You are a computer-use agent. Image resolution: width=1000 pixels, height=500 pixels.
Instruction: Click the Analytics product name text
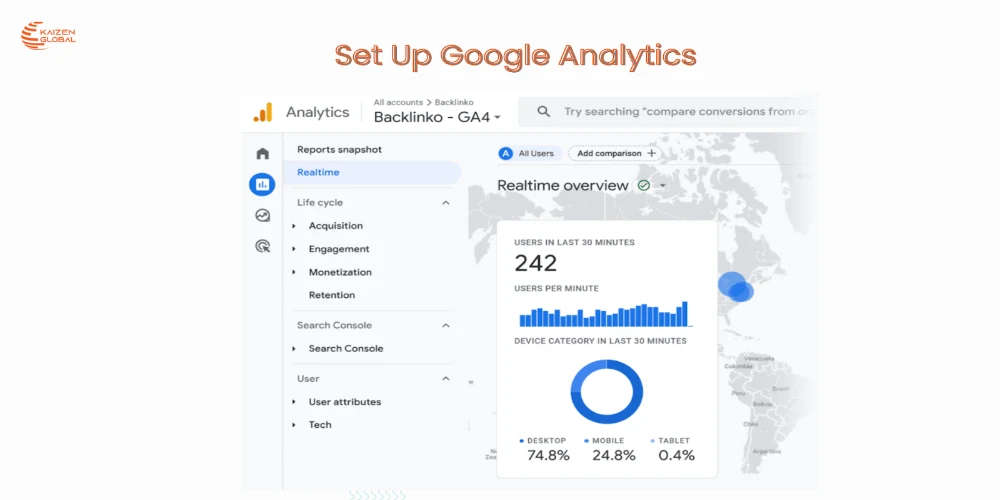point(317,112)
